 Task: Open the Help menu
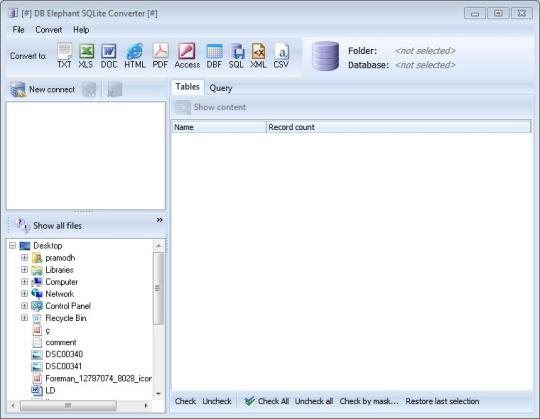pos(81,30)
